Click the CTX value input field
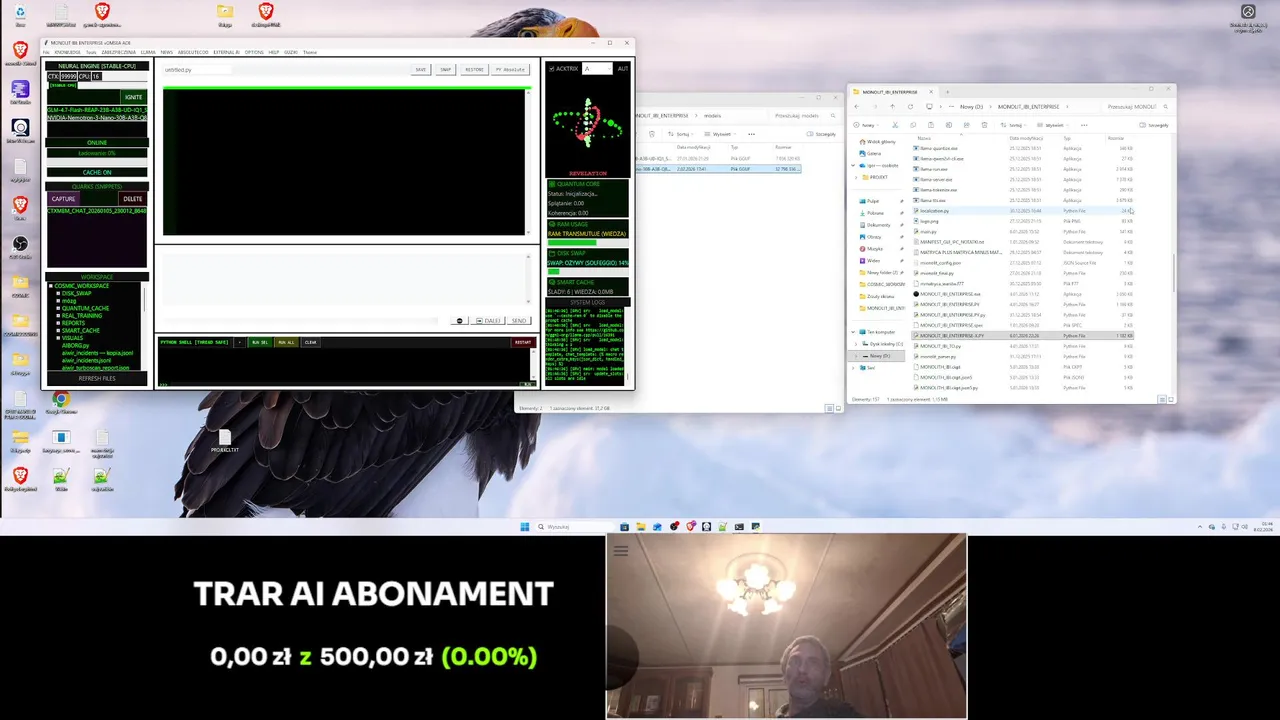Viewport: 1280px width, 720px height. click(69, 76)
